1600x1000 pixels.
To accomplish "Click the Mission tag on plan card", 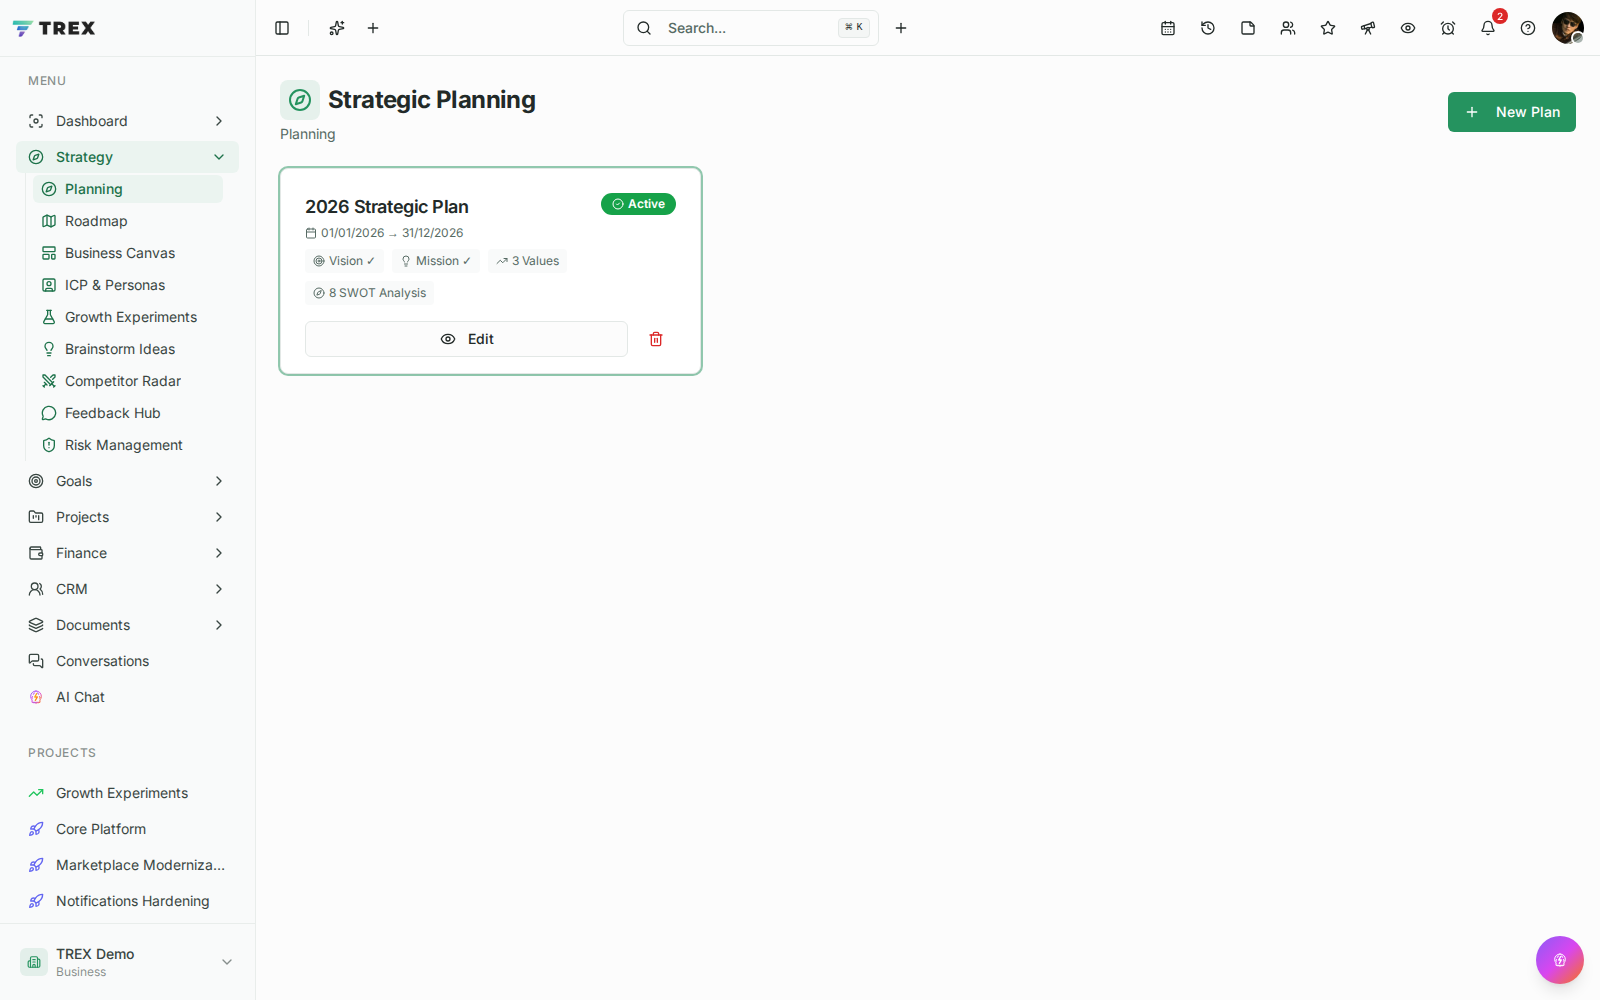I will (436, 261).
